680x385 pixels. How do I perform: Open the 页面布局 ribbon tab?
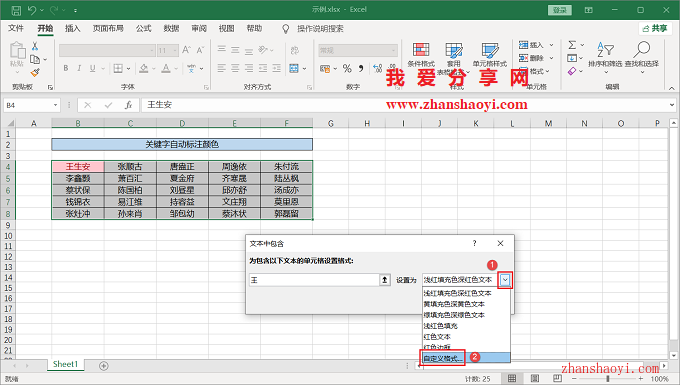tap(108, 29)
